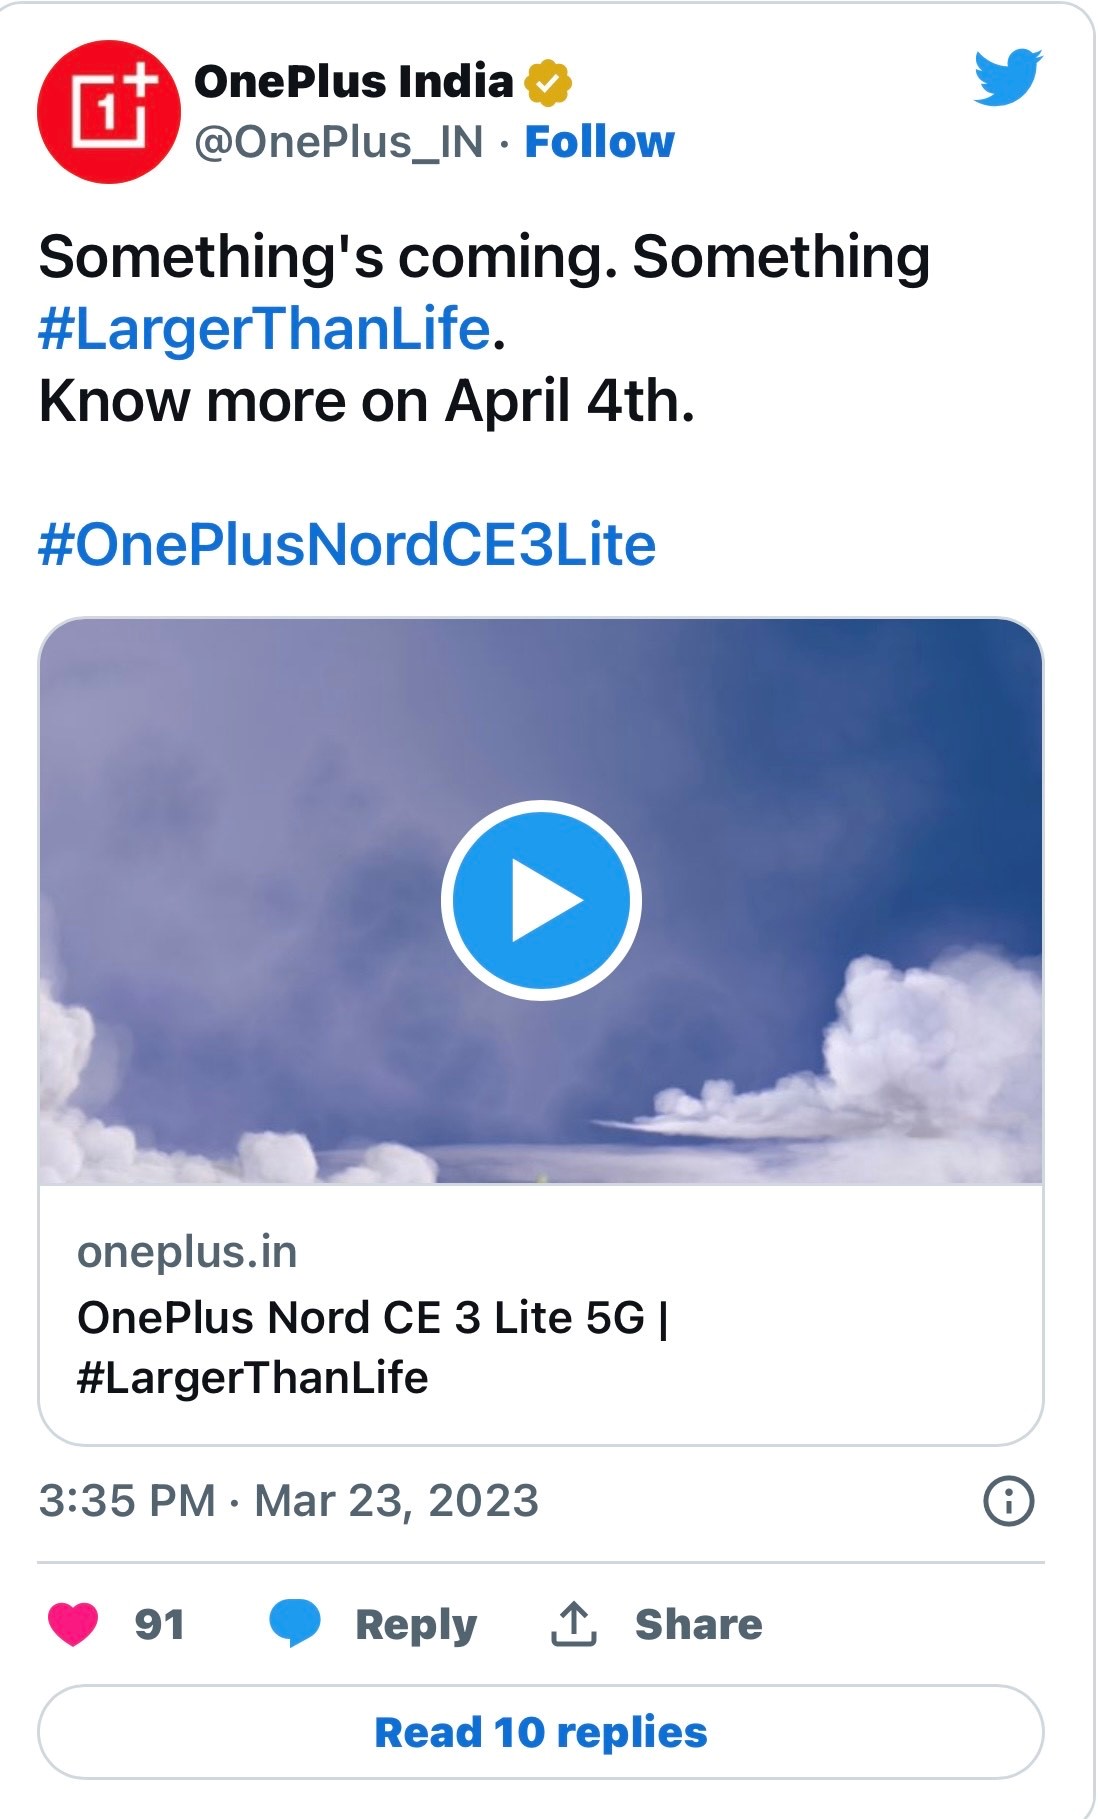The image size is (1098, 1819).
Task: Like the tweet with heart icon
Action: (x=73, y=1623)
